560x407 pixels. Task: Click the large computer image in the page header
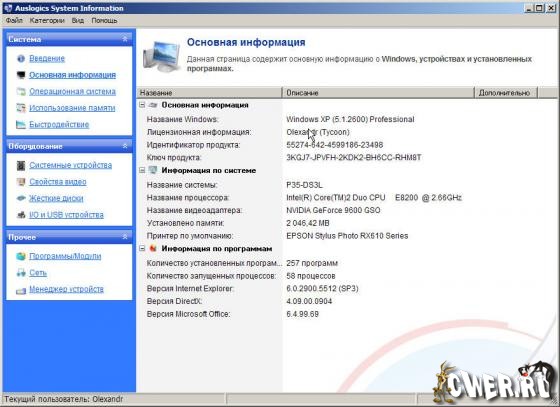(x=161, y=56)
